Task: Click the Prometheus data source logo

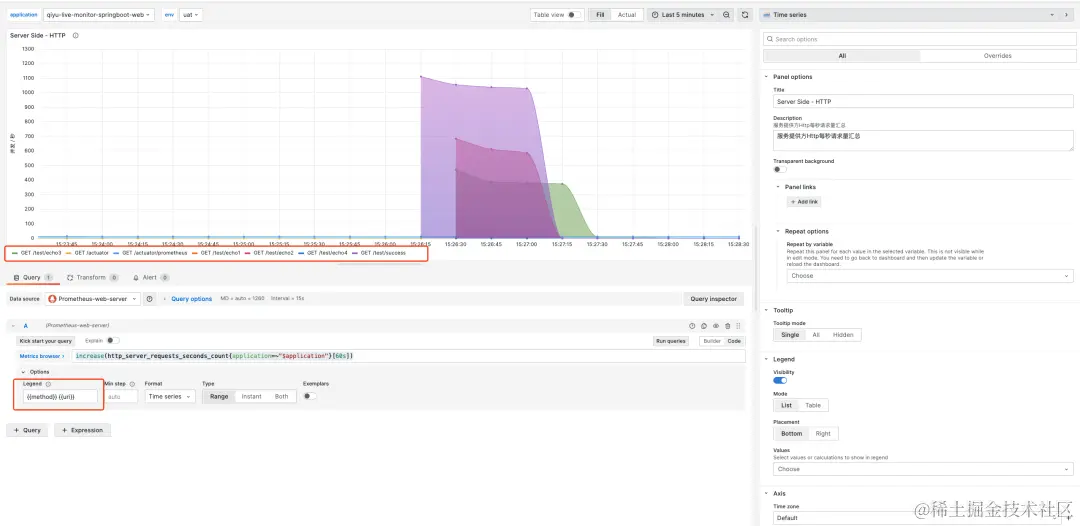Action: point(53,299)
